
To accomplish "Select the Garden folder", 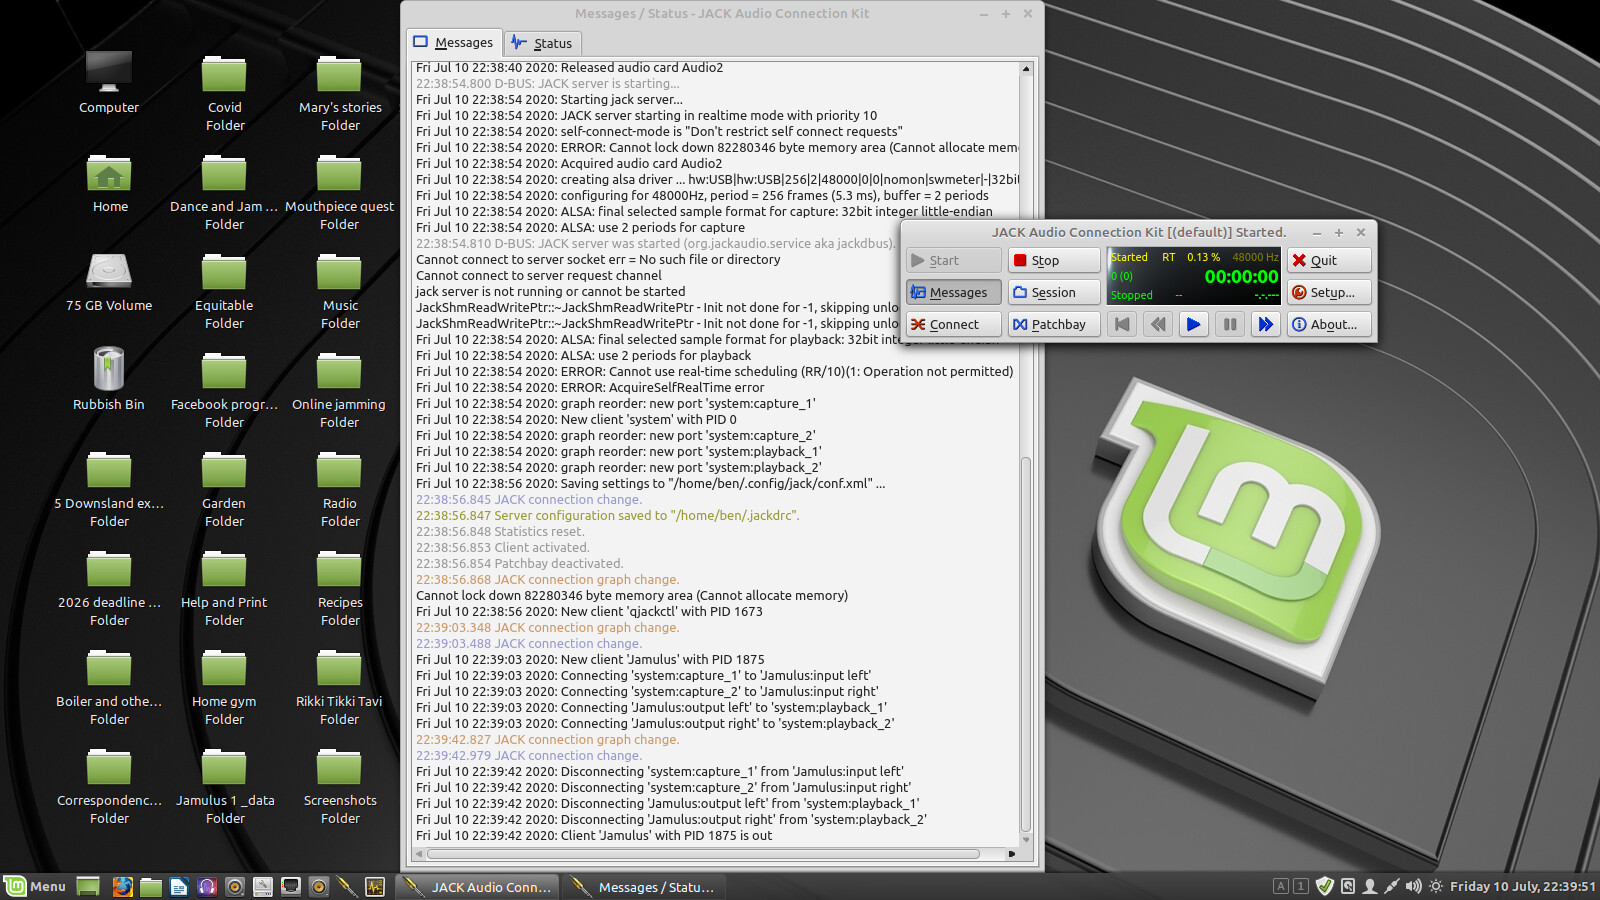I will pos(224,488).
